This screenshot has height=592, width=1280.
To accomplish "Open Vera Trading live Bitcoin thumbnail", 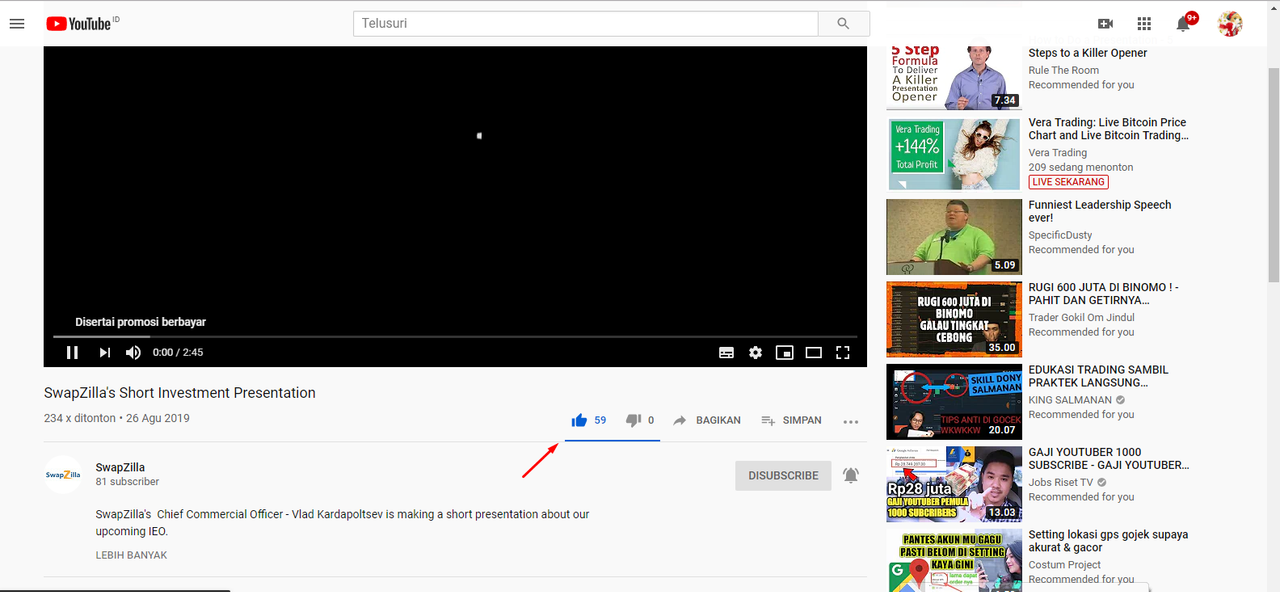I will coord(954,154).
